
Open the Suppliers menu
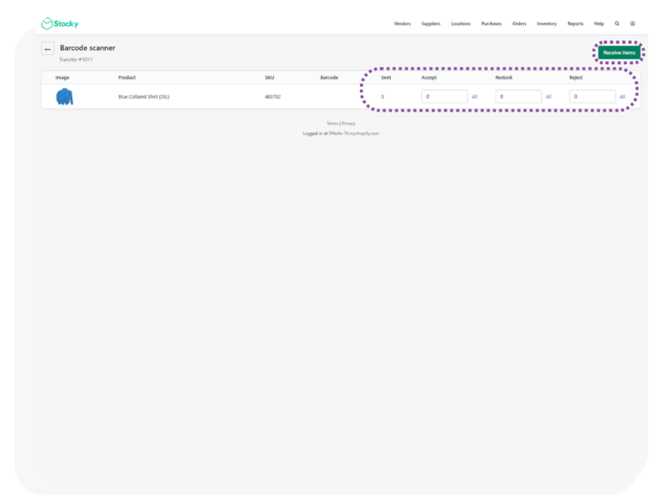click(431, 23)
